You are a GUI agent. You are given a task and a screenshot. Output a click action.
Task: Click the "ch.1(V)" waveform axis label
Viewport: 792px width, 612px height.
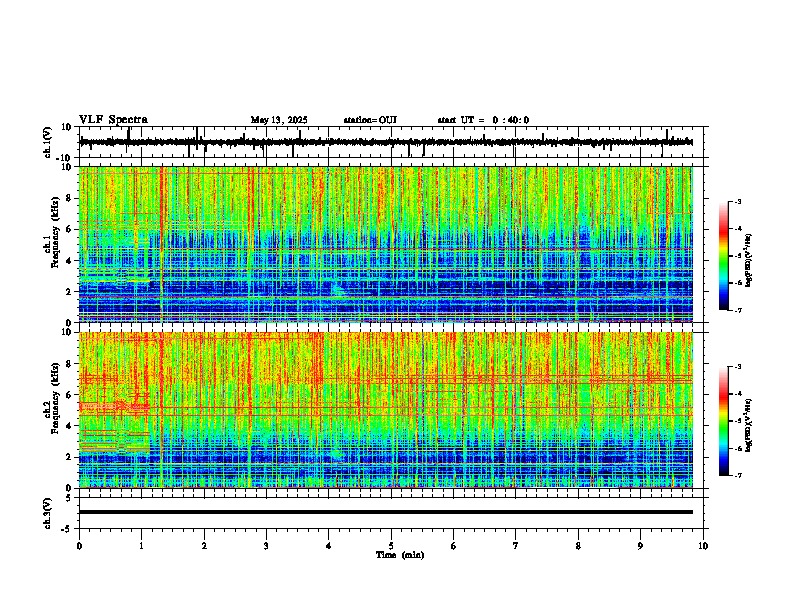coord(48,142)
